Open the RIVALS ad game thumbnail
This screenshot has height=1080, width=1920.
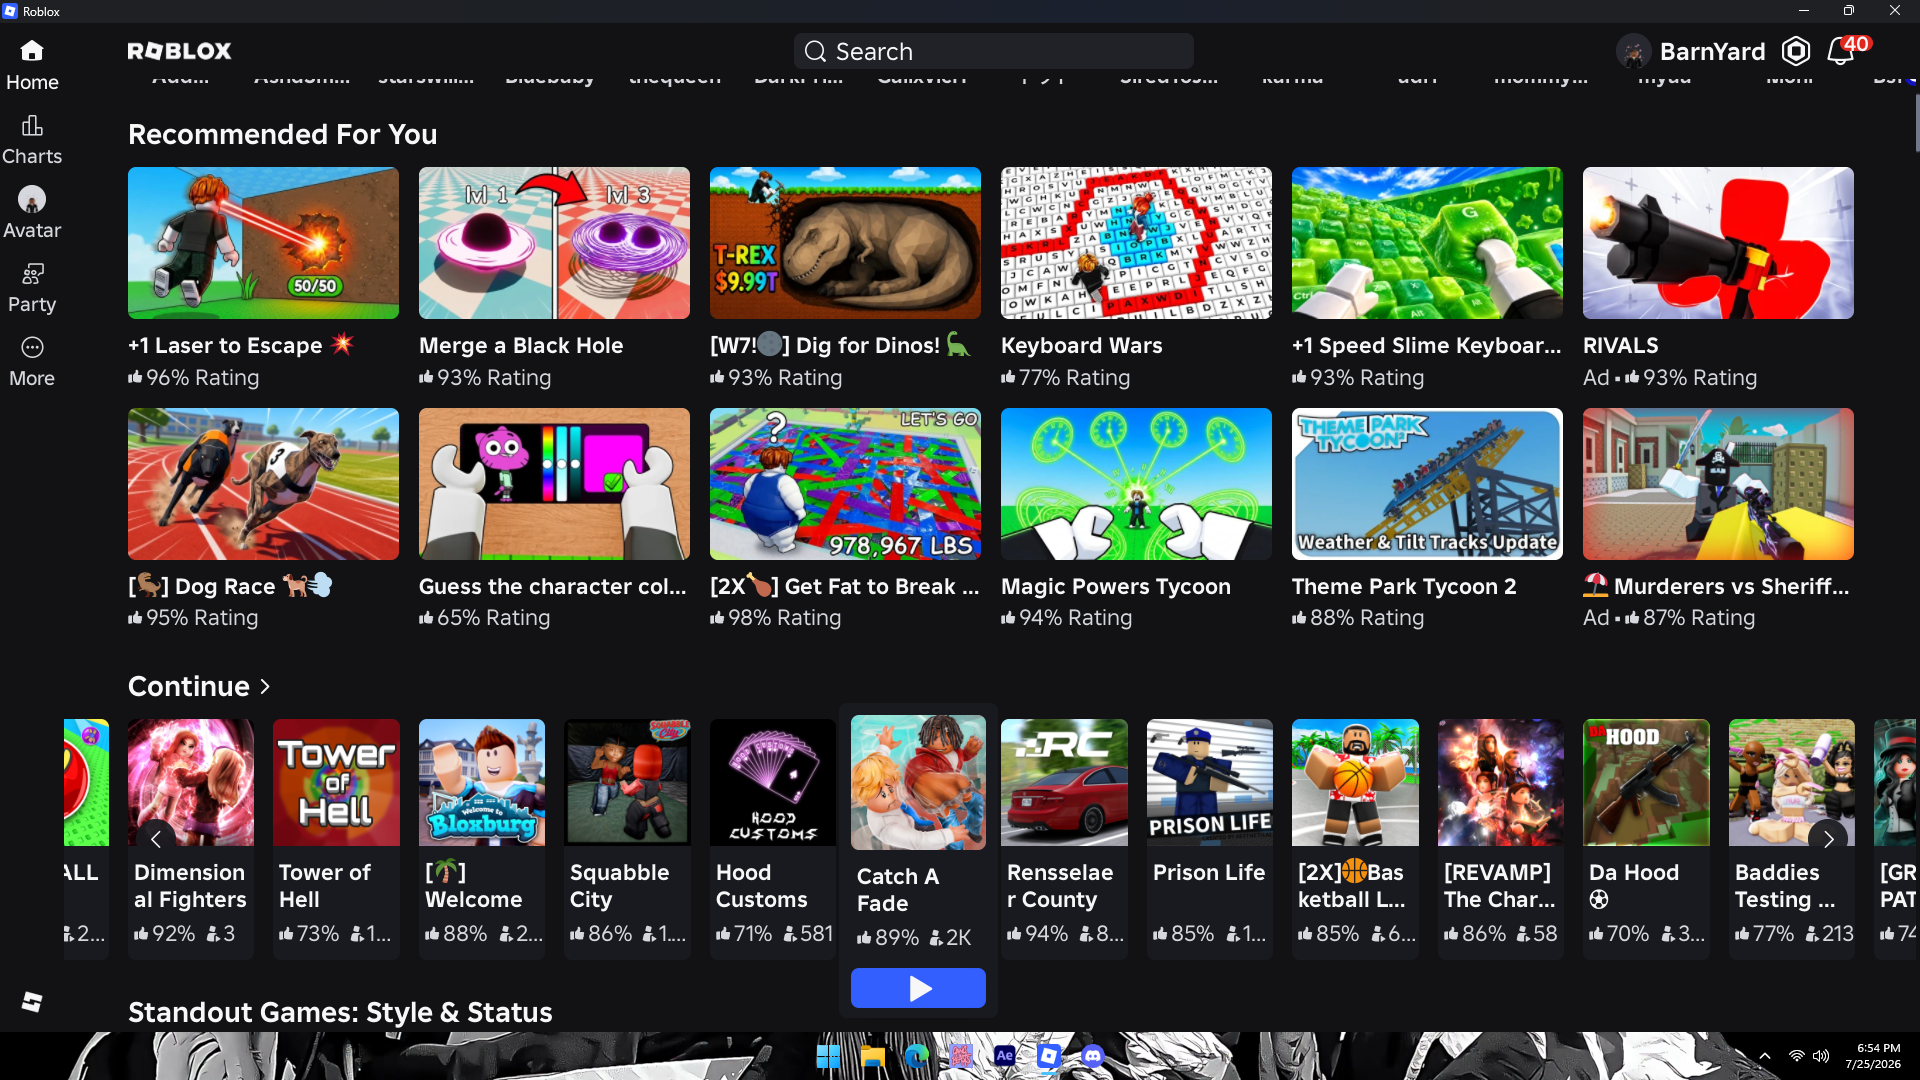point(1718,243)
